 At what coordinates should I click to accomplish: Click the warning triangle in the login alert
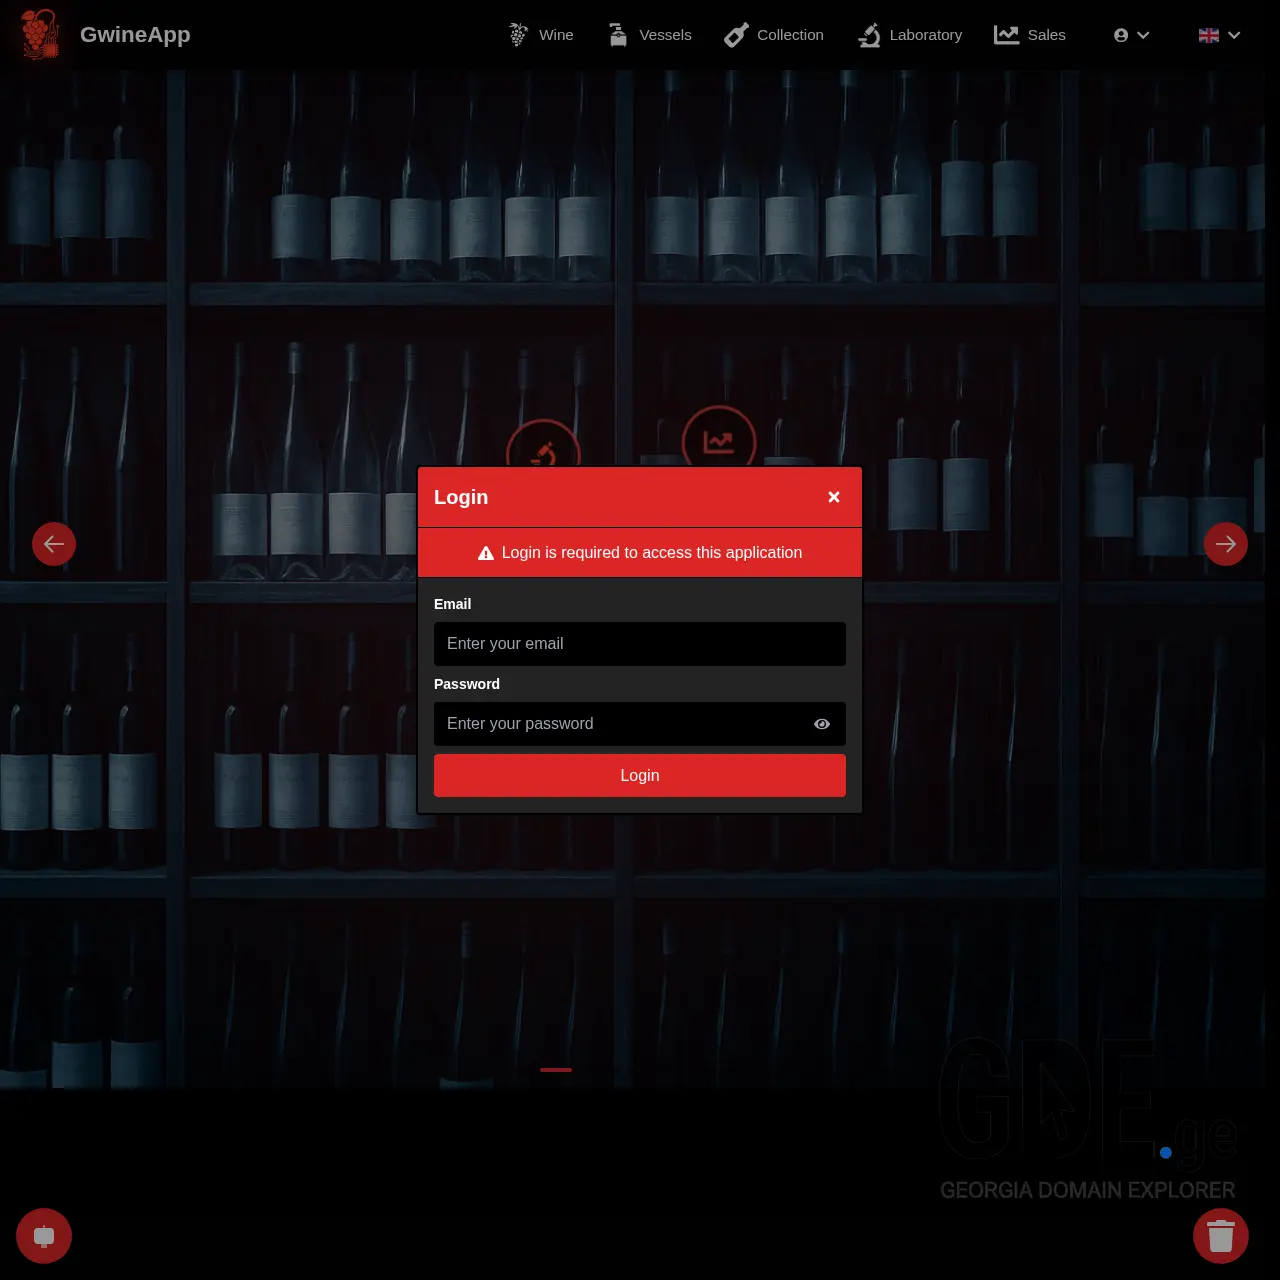pos(486,552)
